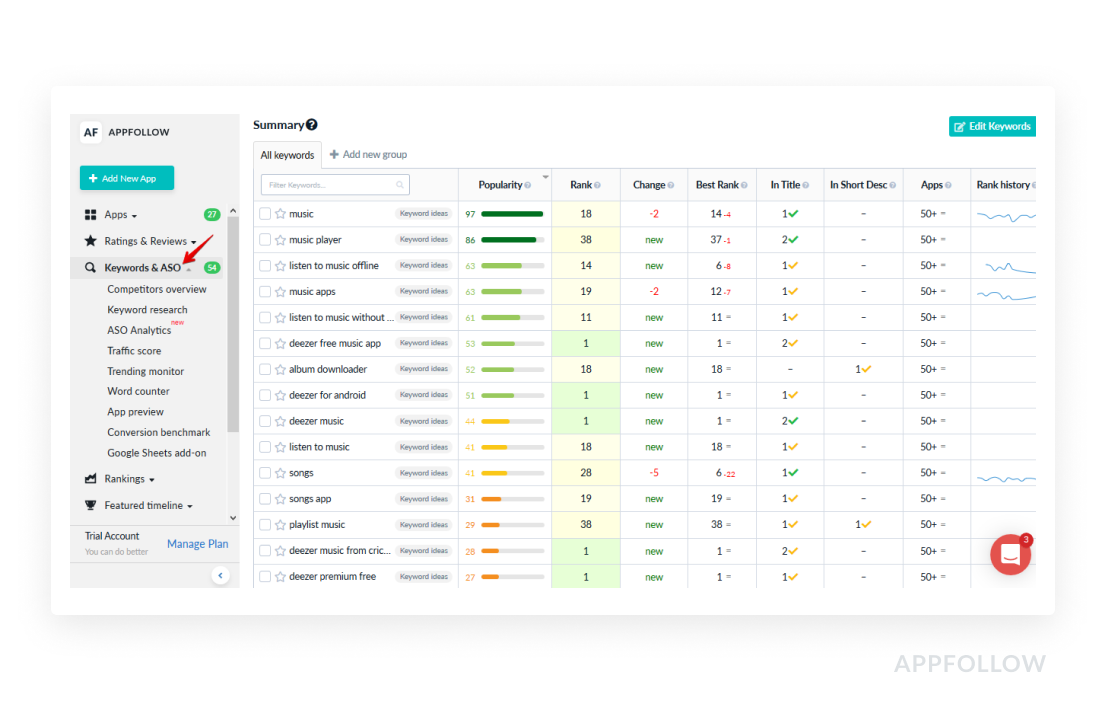Switch to the All keywords tab
Viewport: 1106px width, 712px height.
click(x=287, y=155)
